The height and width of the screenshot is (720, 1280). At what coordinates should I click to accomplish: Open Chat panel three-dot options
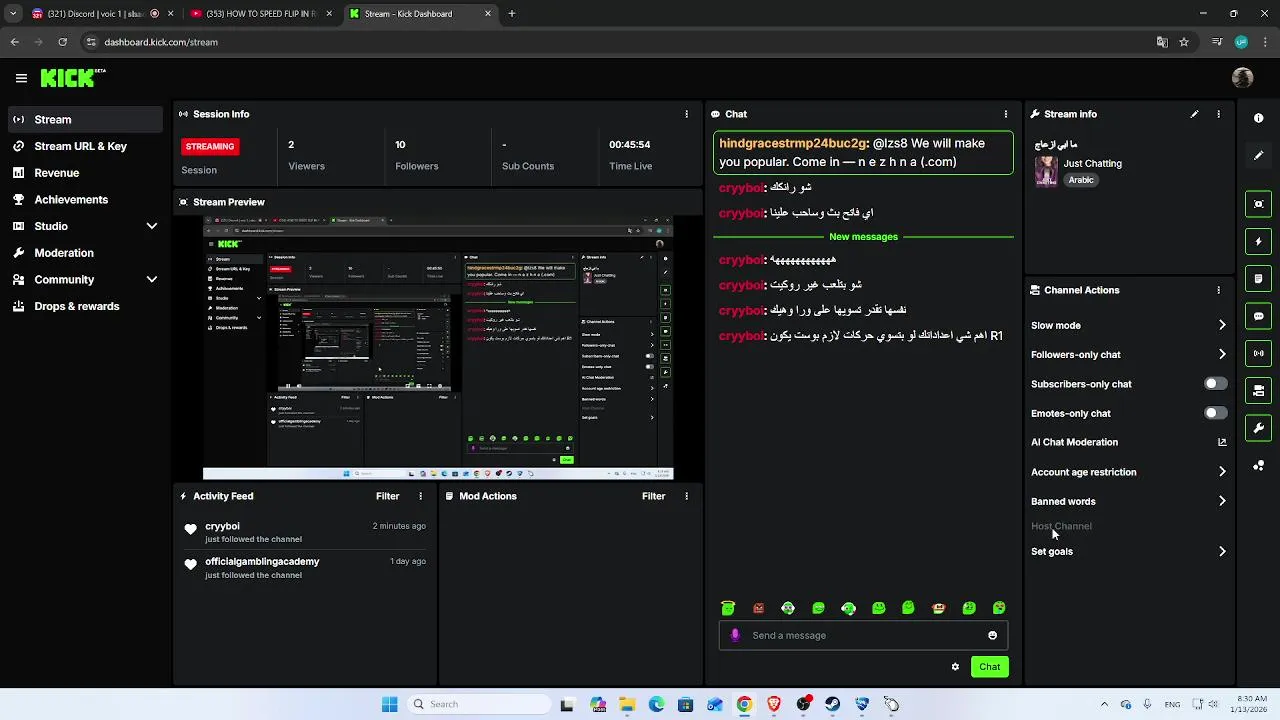1006,114
